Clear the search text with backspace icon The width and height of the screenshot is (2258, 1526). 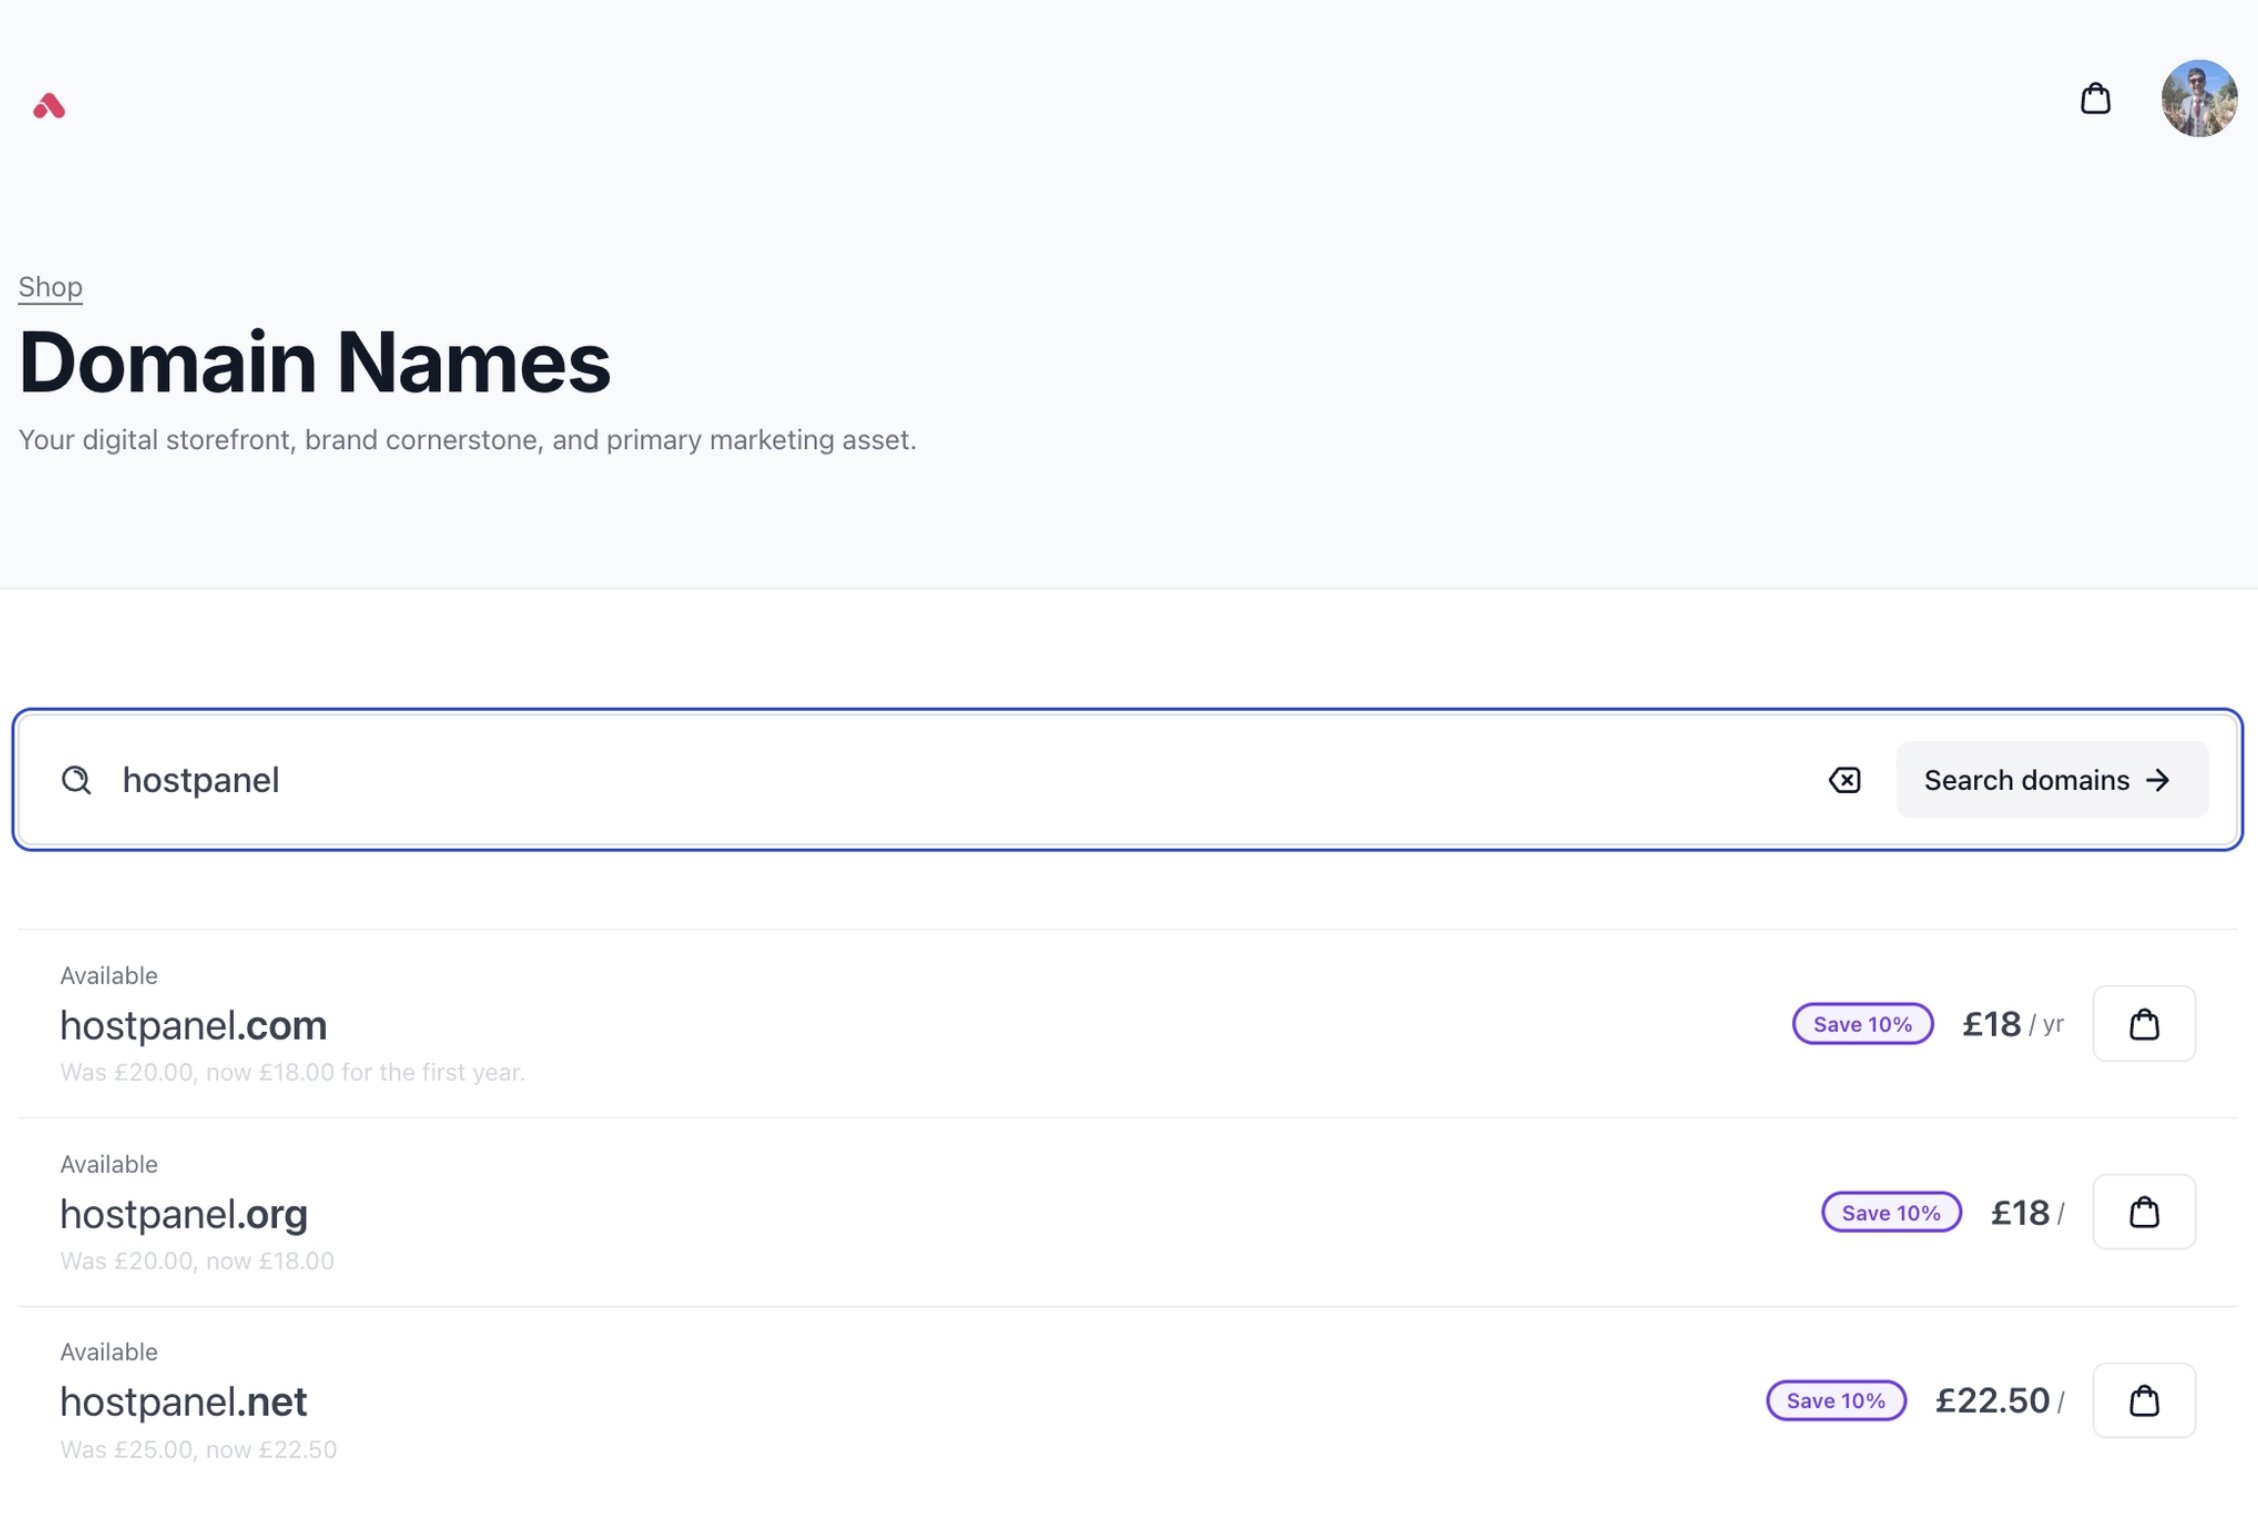click(1844, 780)
